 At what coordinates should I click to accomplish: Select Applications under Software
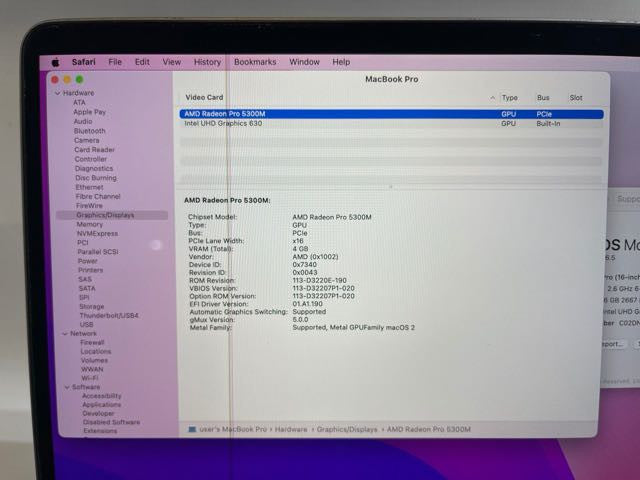point(102,405)
